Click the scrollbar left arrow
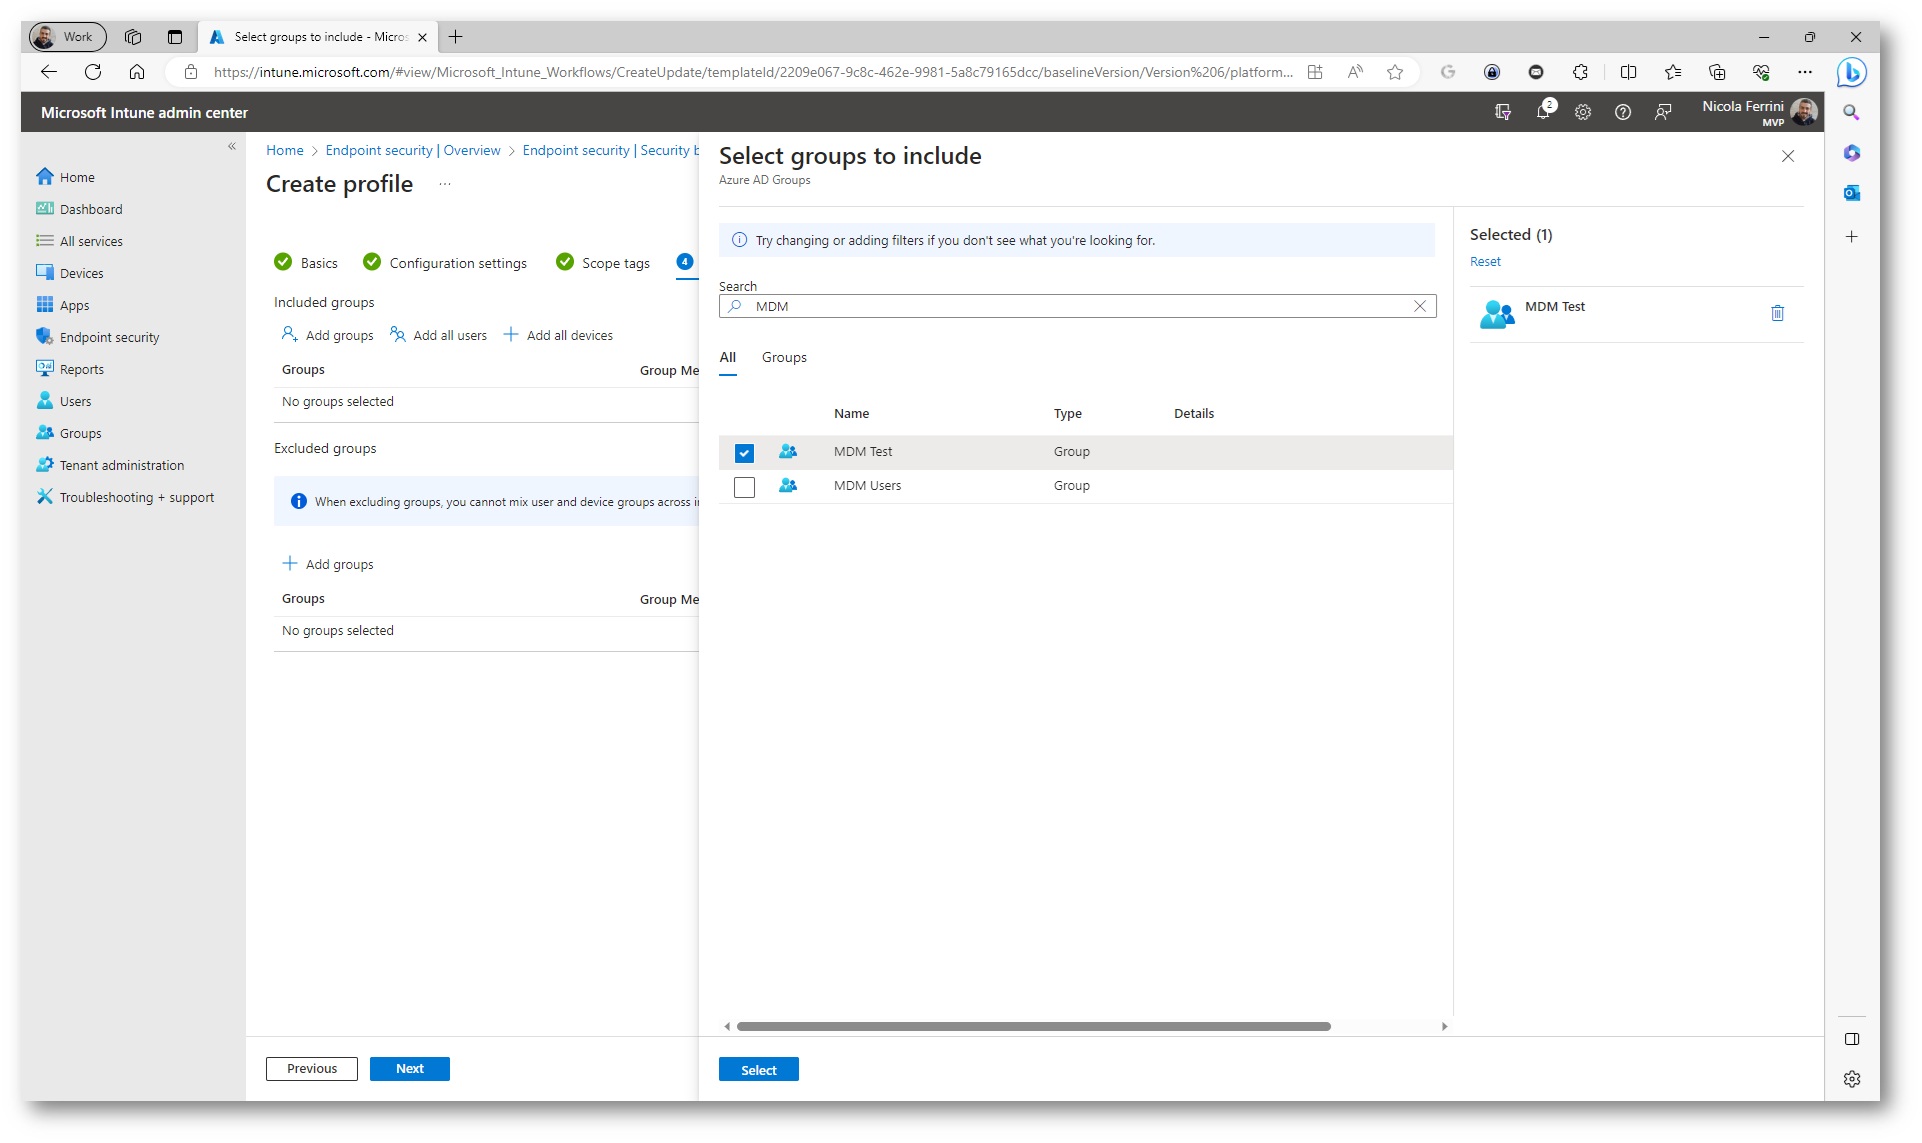This screenshot has width=1922, height=1143. [727, 1027]
